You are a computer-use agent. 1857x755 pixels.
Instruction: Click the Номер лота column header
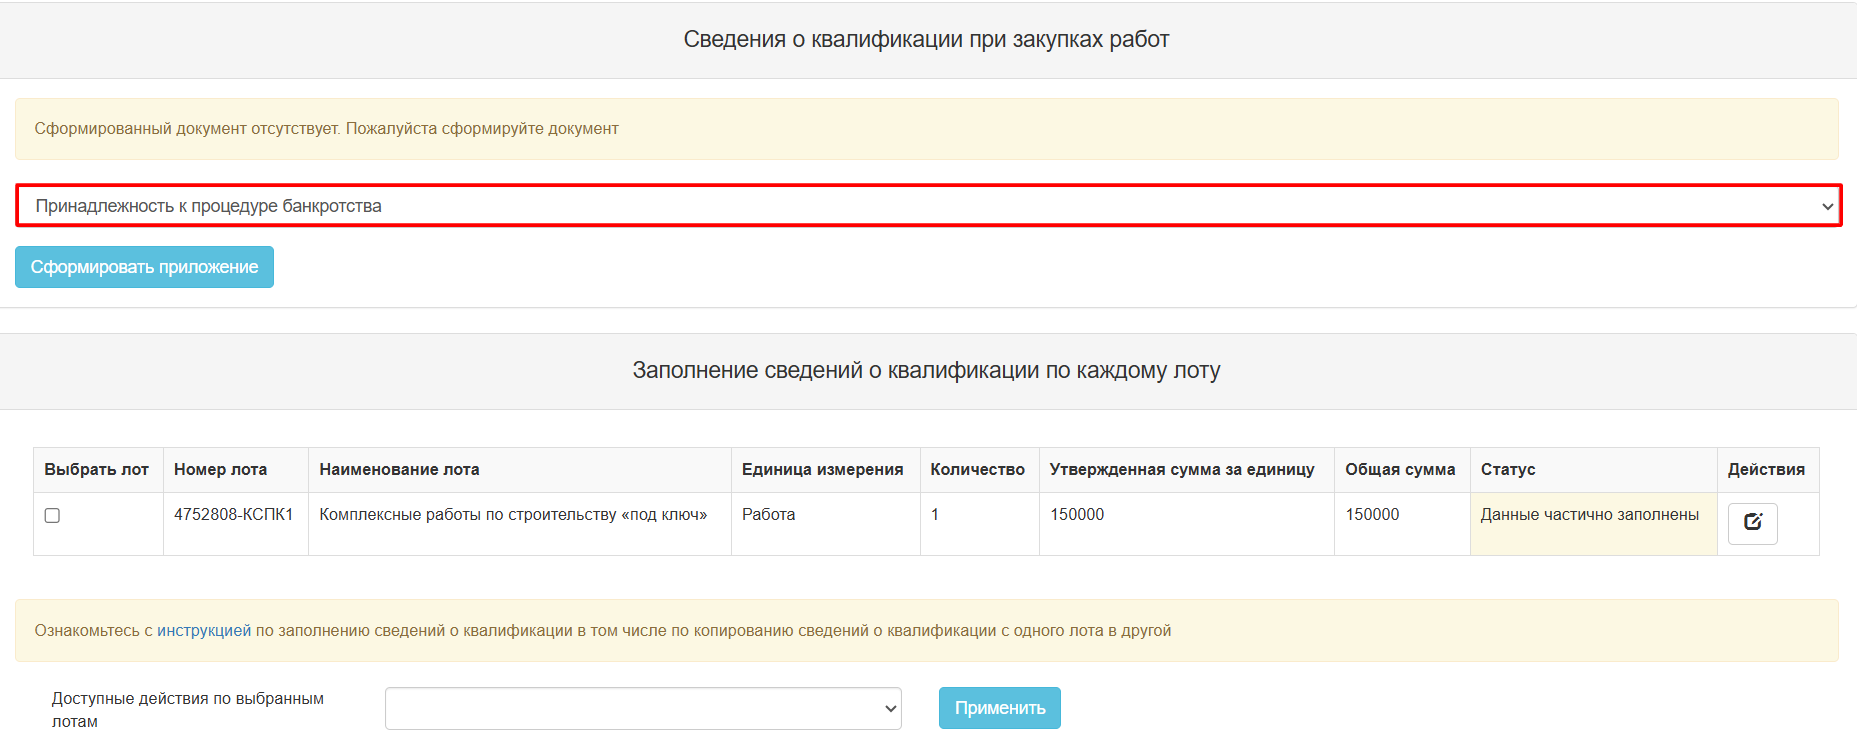tap(220, 470)
